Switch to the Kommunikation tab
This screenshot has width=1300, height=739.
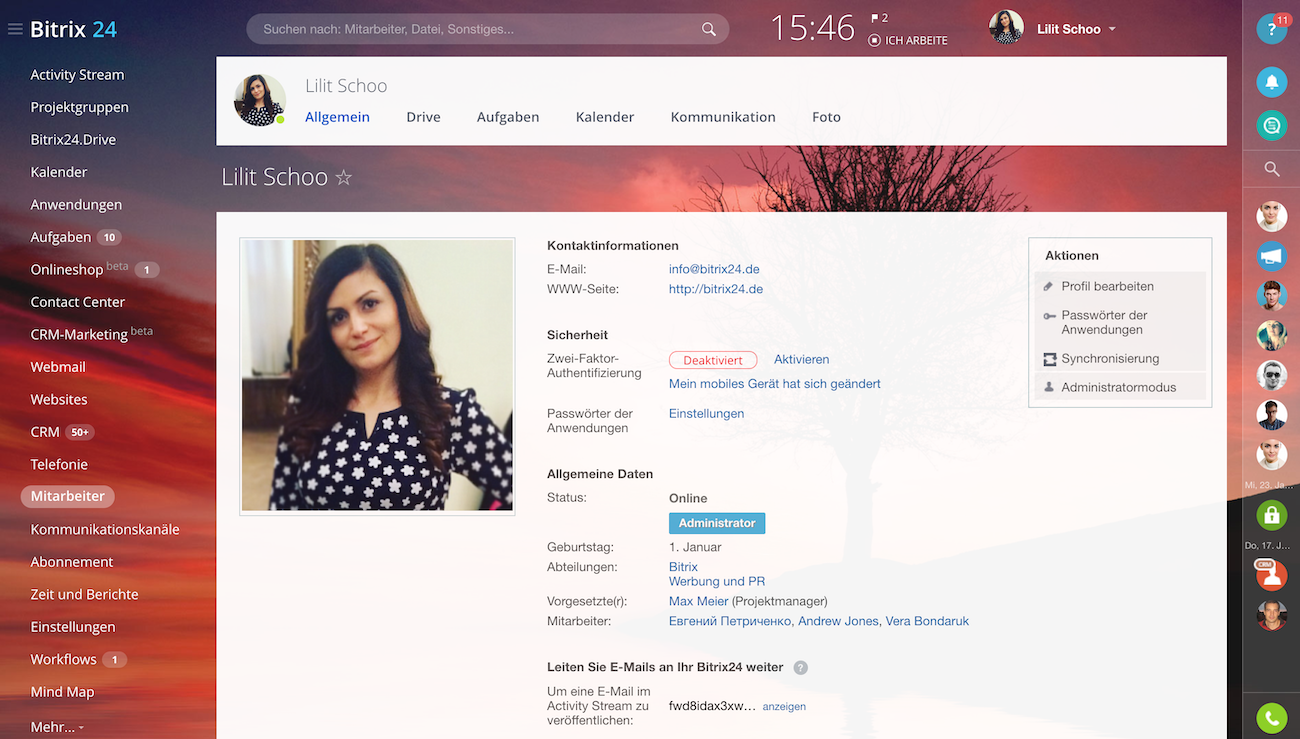pyautogui.click(x=723, y=117)
